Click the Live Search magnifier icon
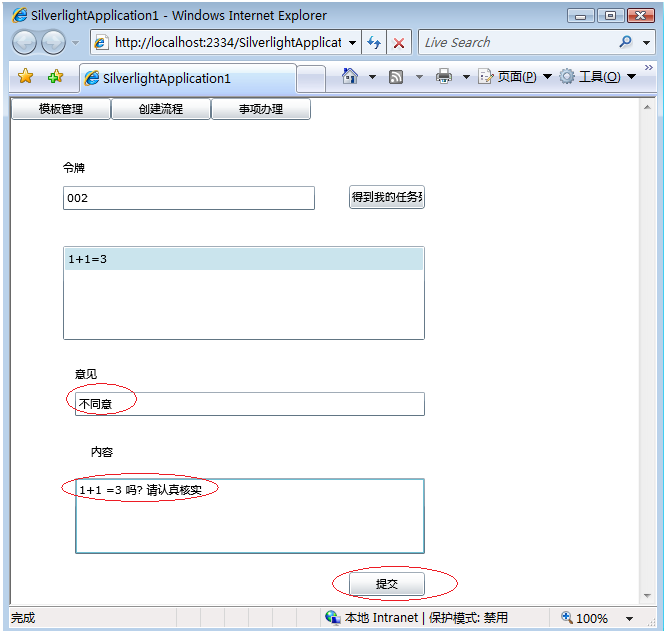 click(626, 42)
